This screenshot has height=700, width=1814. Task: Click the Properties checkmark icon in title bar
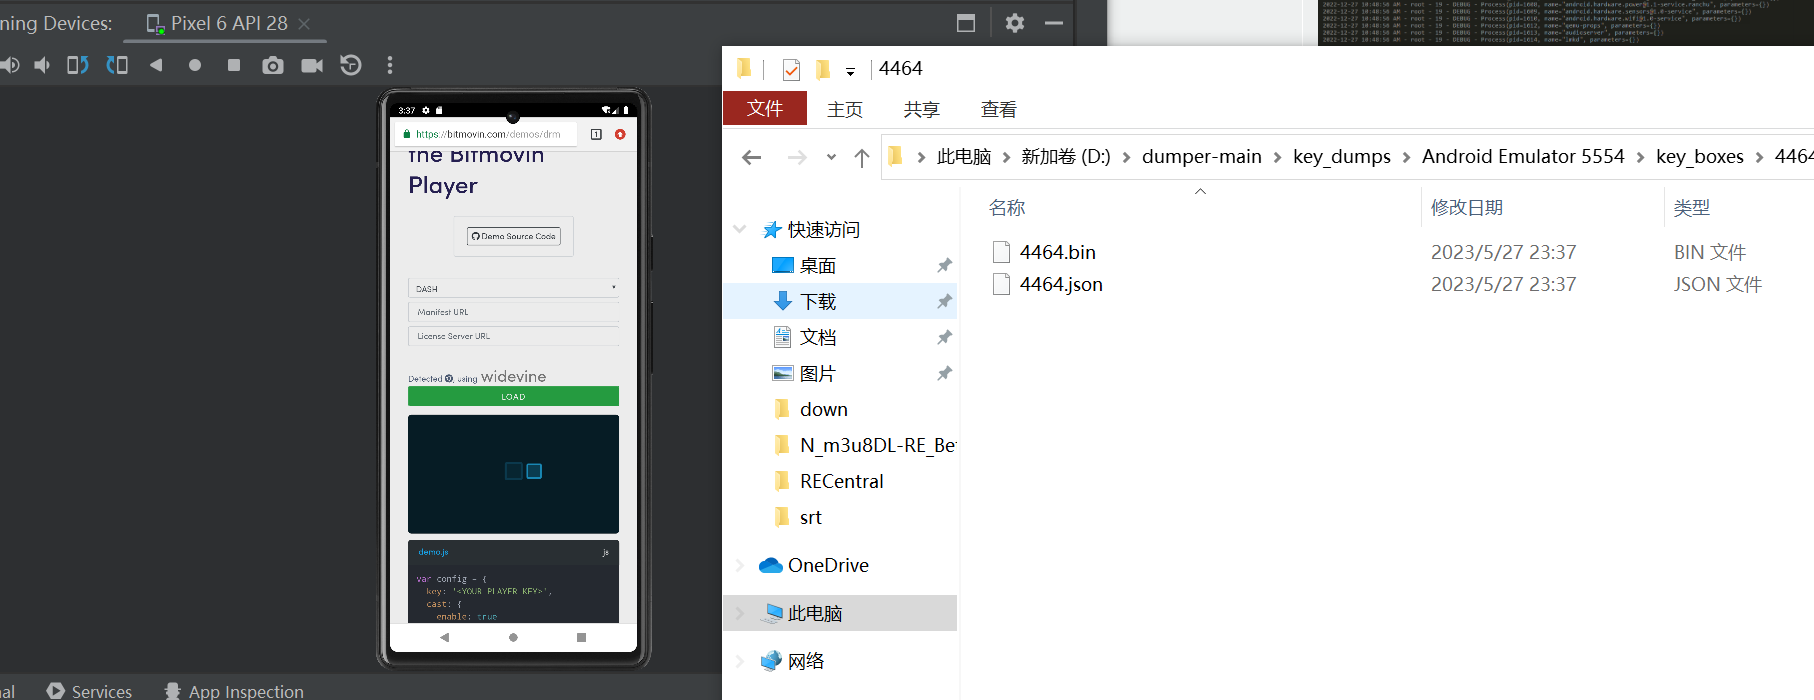(791, 69)
